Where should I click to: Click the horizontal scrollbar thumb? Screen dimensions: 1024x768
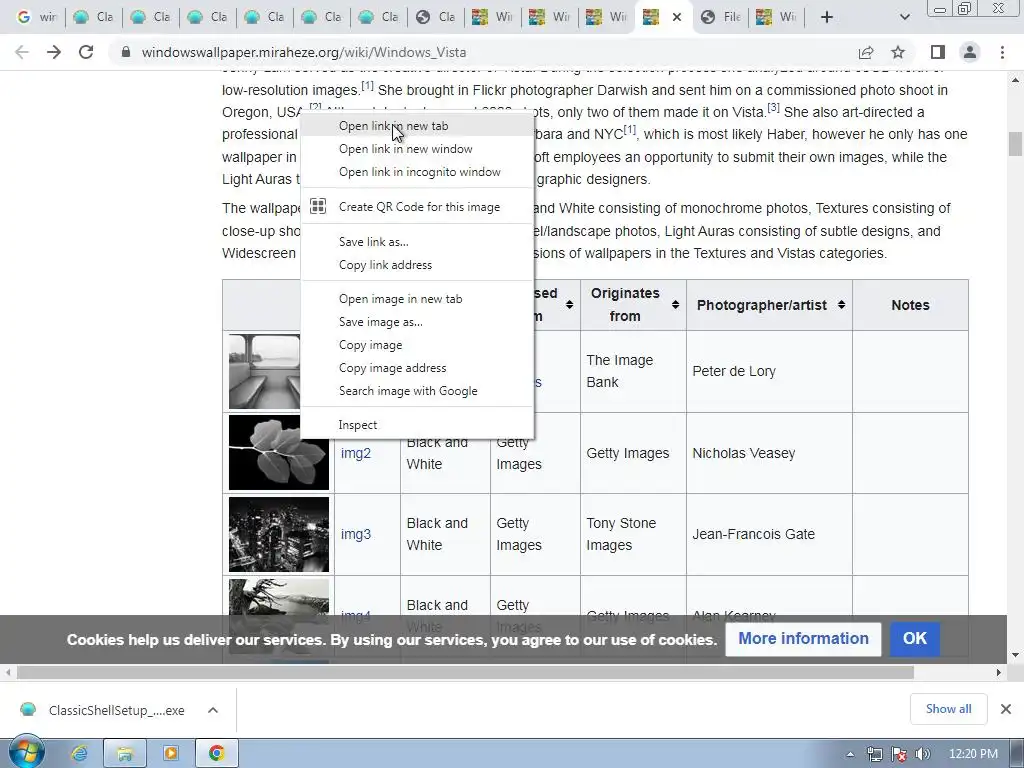click(465, 673)
